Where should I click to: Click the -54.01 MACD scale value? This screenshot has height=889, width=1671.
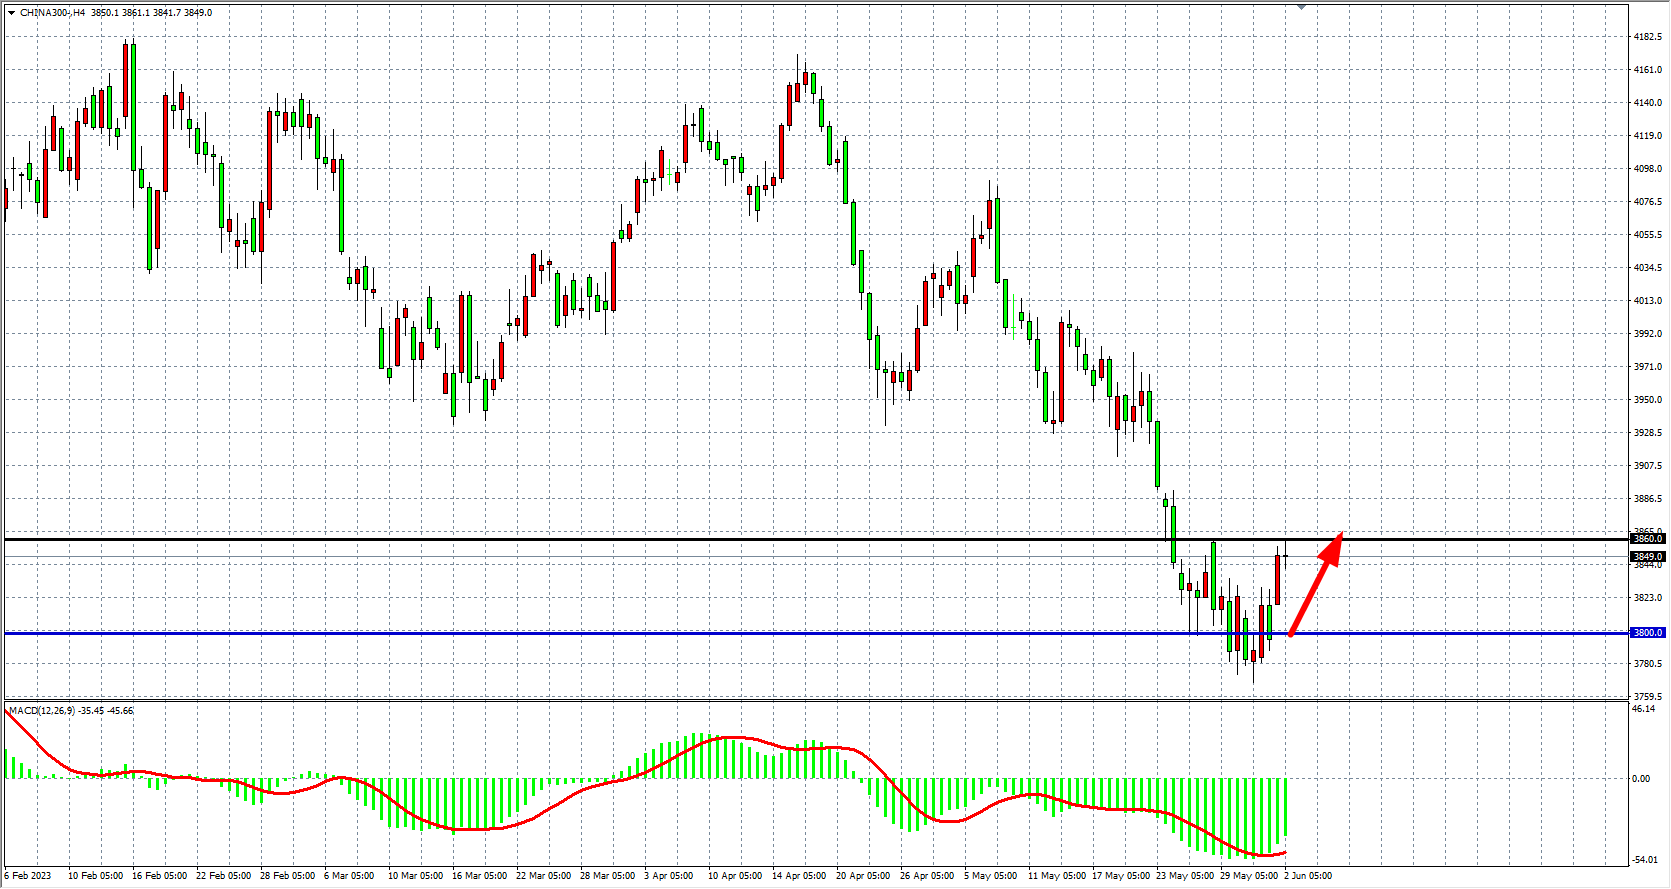(1645, 860)
